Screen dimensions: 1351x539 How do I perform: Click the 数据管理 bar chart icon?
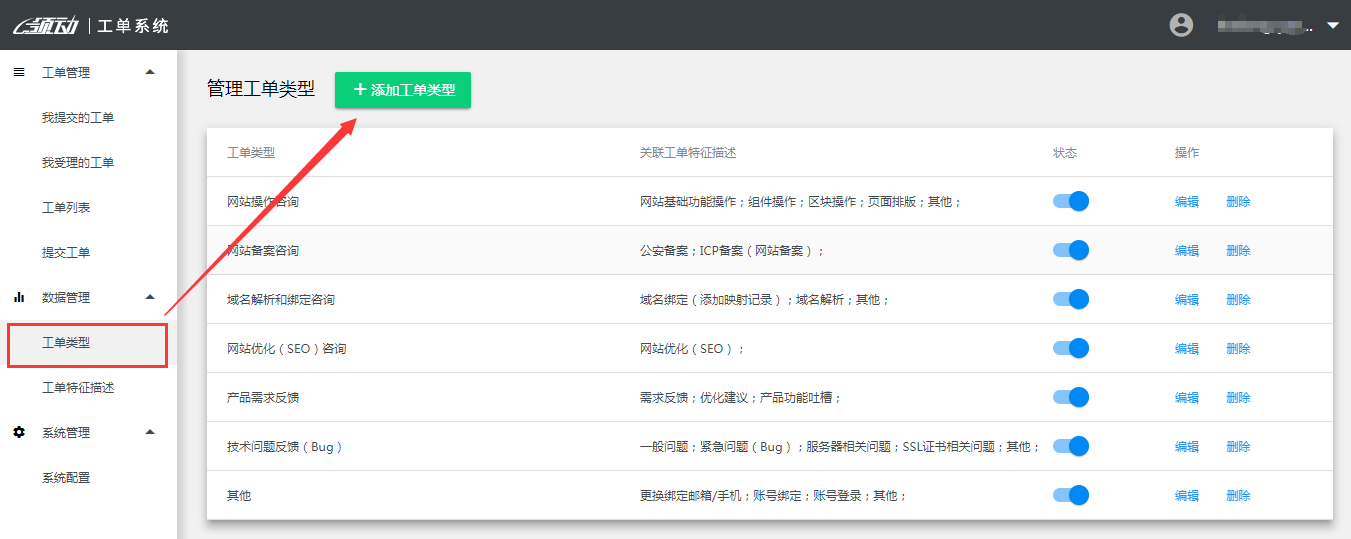(19, 297)
